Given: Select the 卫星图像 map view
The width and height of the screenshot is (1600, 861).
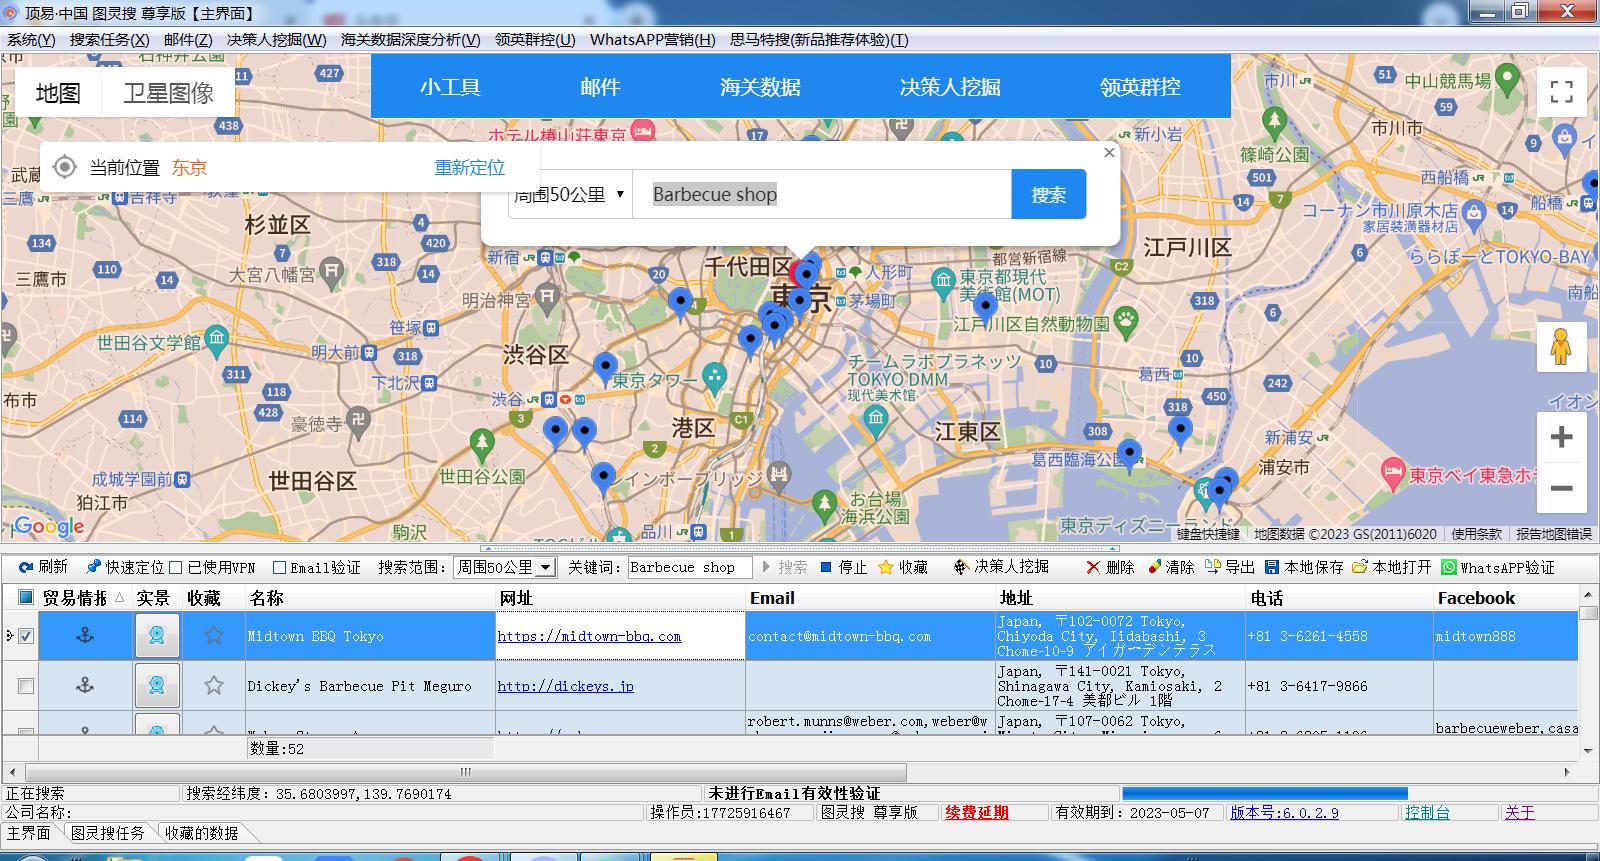Looking at the screenshot, I should pyautogui.click(x=168, y=92).
